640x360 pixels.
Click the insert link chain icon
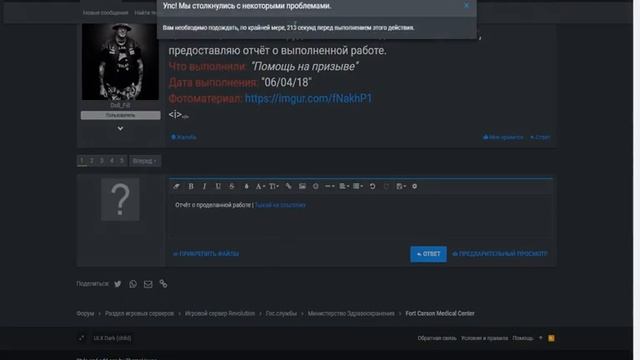tap(288, 186)
